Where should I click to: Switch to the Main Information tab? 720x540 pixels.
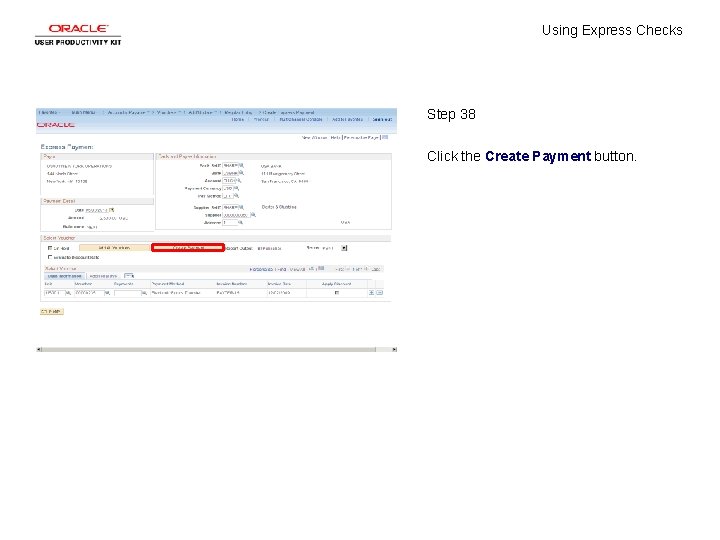tap(65, 276)
